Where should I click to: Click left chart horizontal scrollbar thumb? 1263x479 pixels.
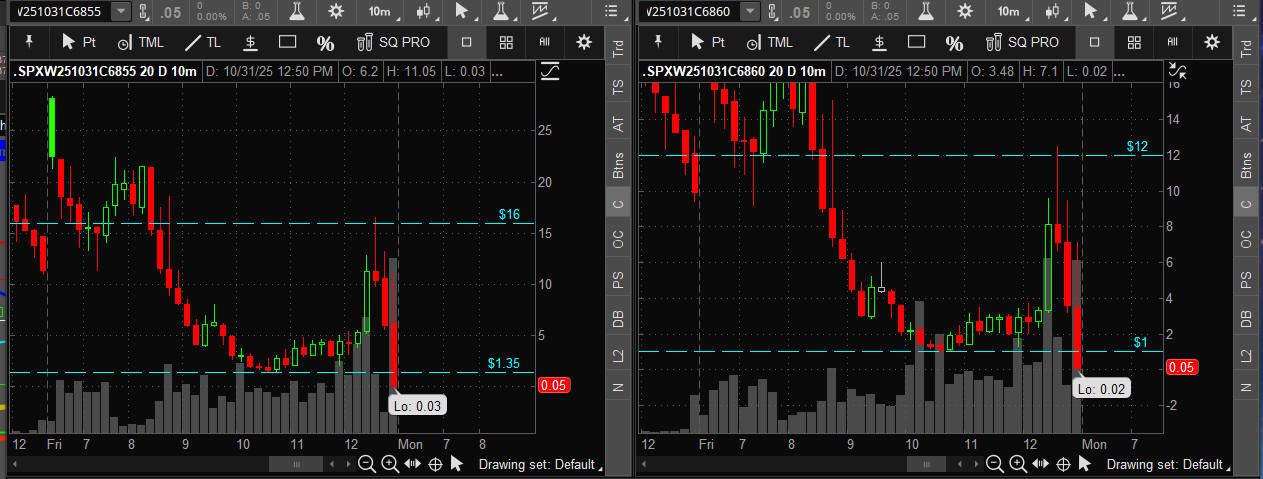(296, 464)
